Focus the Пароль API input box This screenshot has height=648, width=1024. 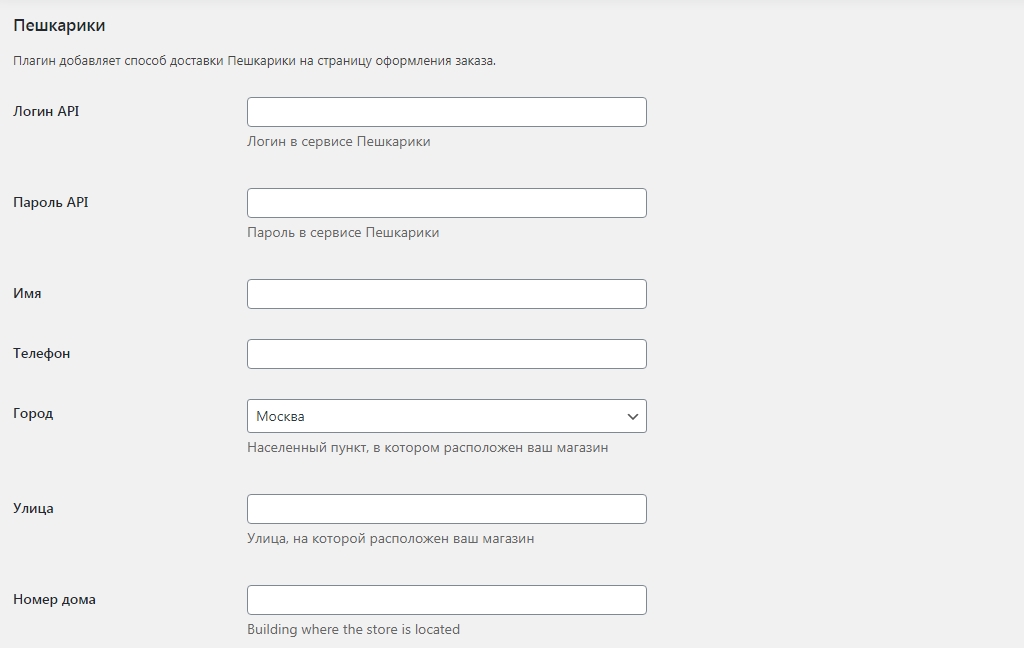pos(446,203)
